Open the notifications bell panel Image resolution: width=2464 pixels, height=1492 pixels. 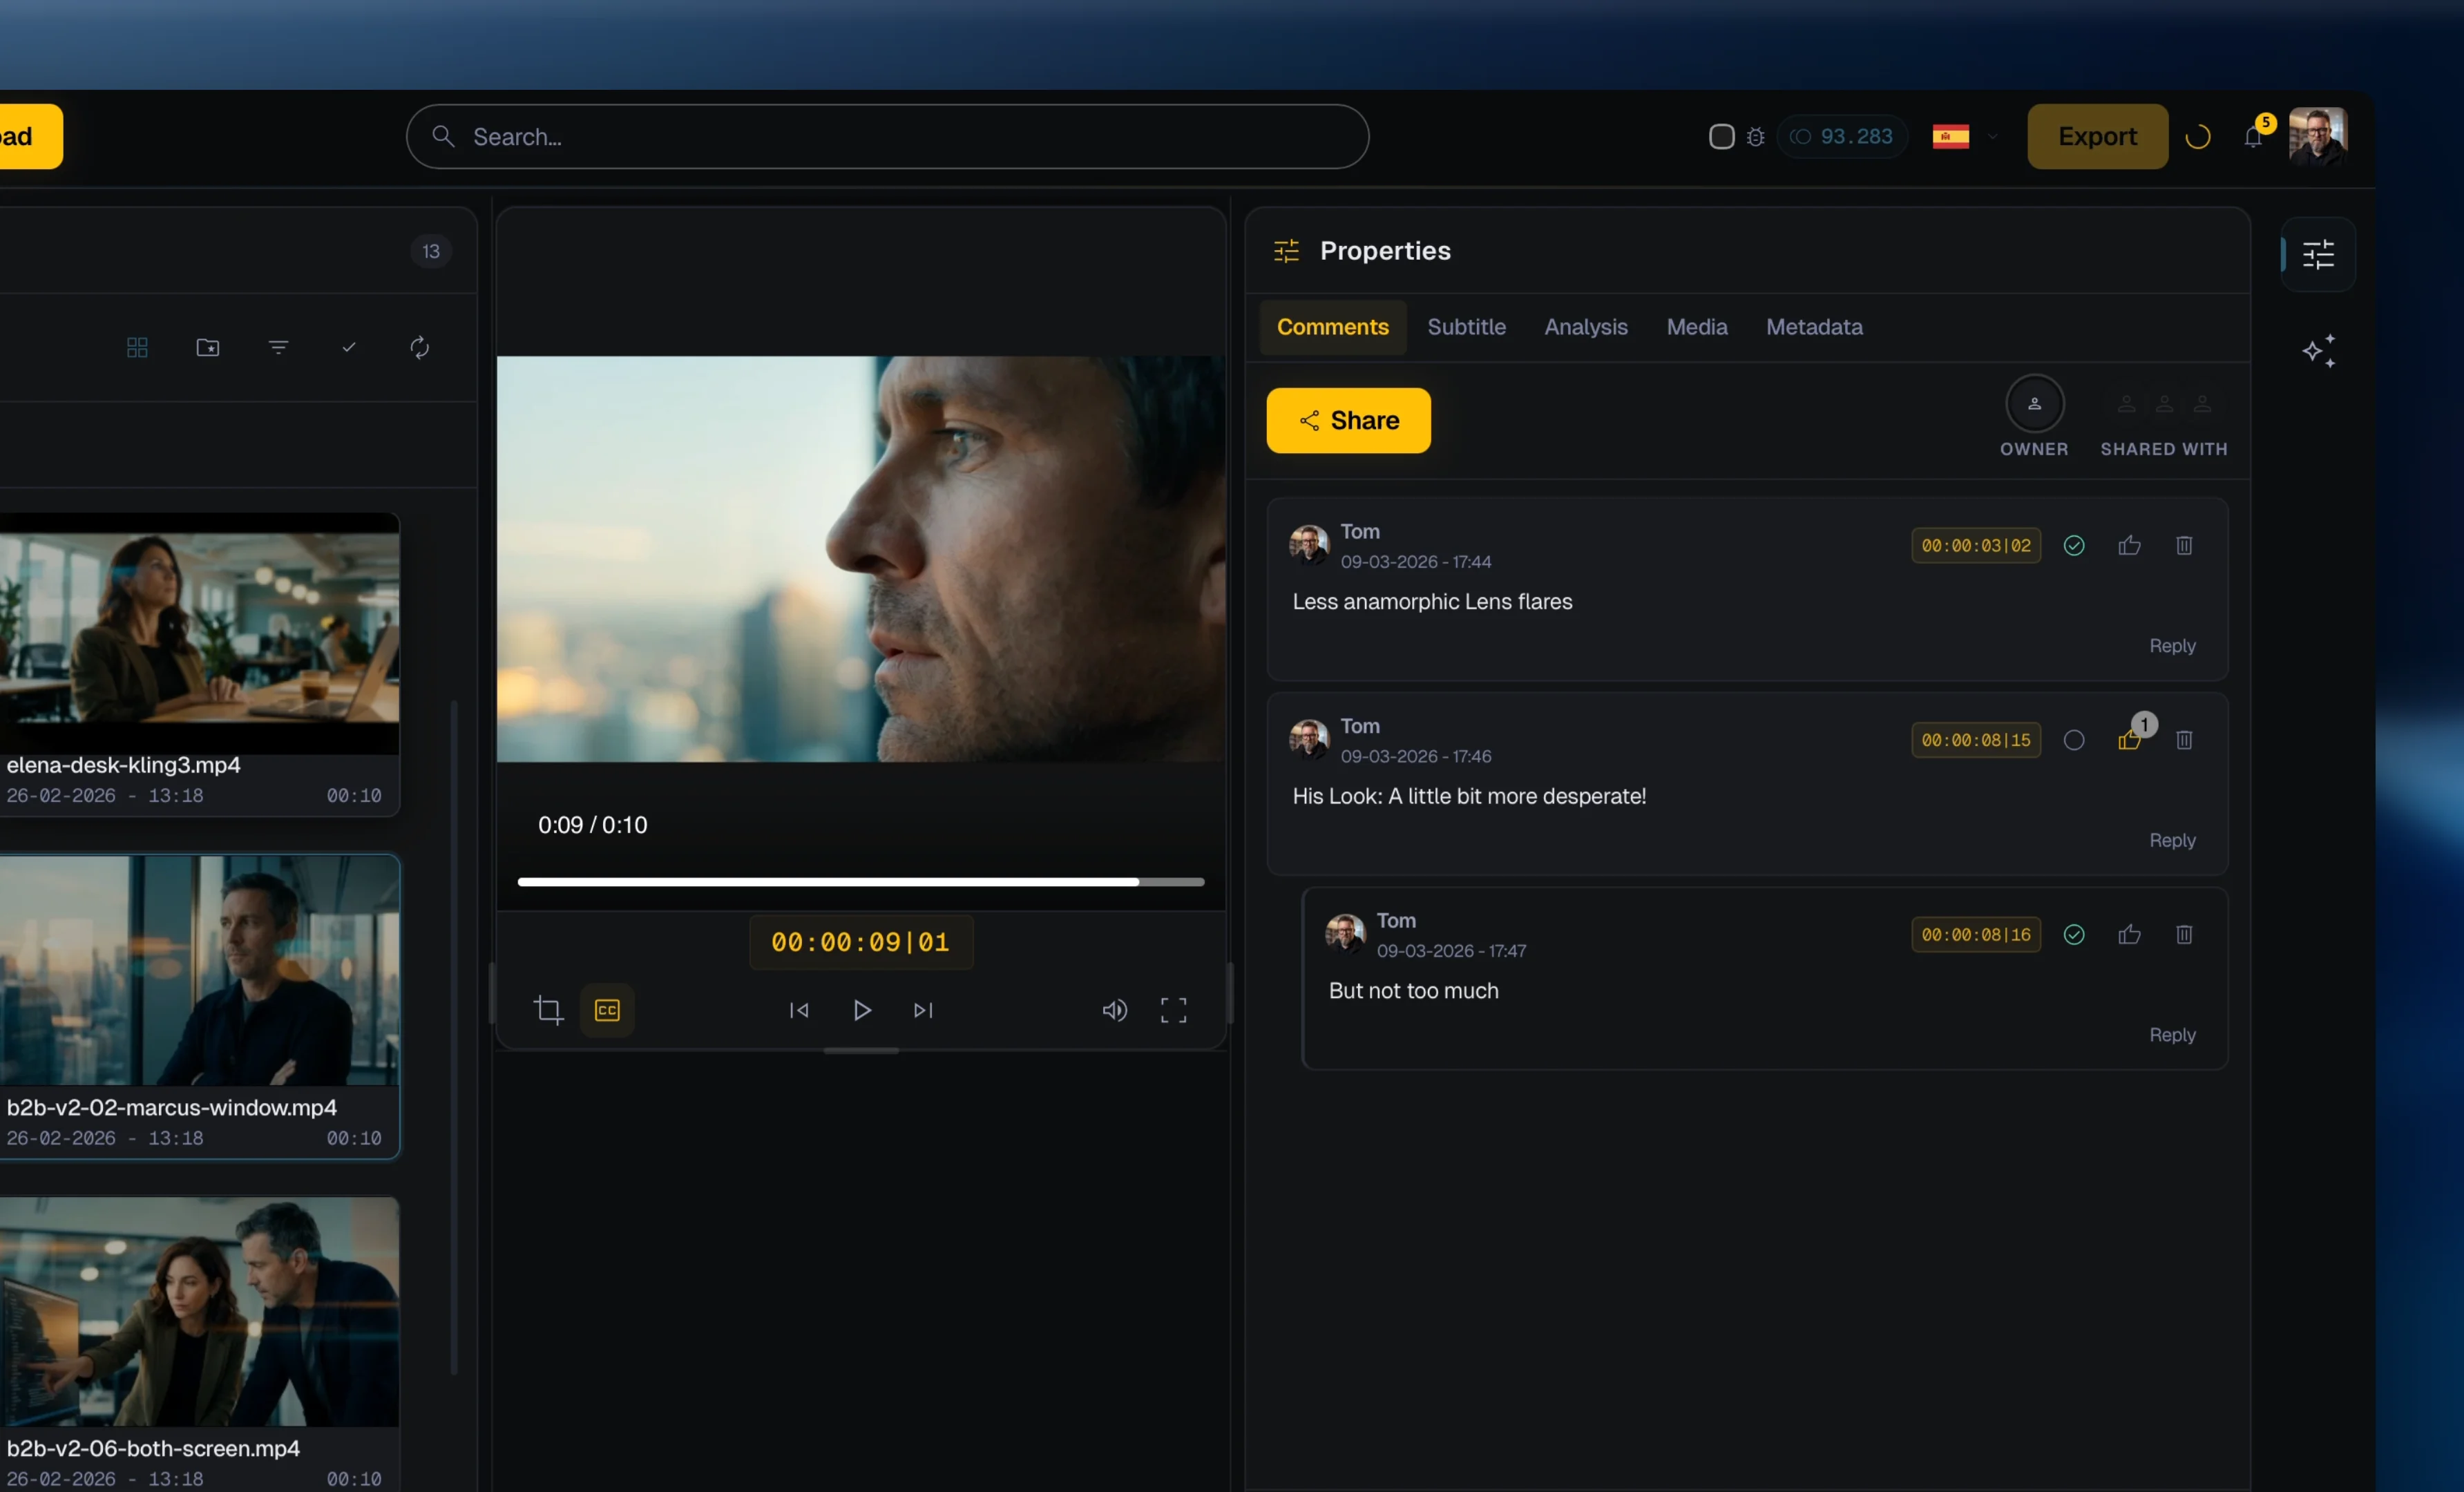pos(2254,137)
